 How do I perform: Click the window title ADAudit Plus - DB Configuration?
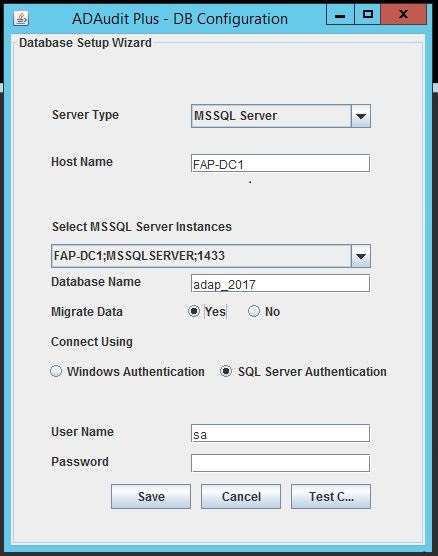coord(180,19)
